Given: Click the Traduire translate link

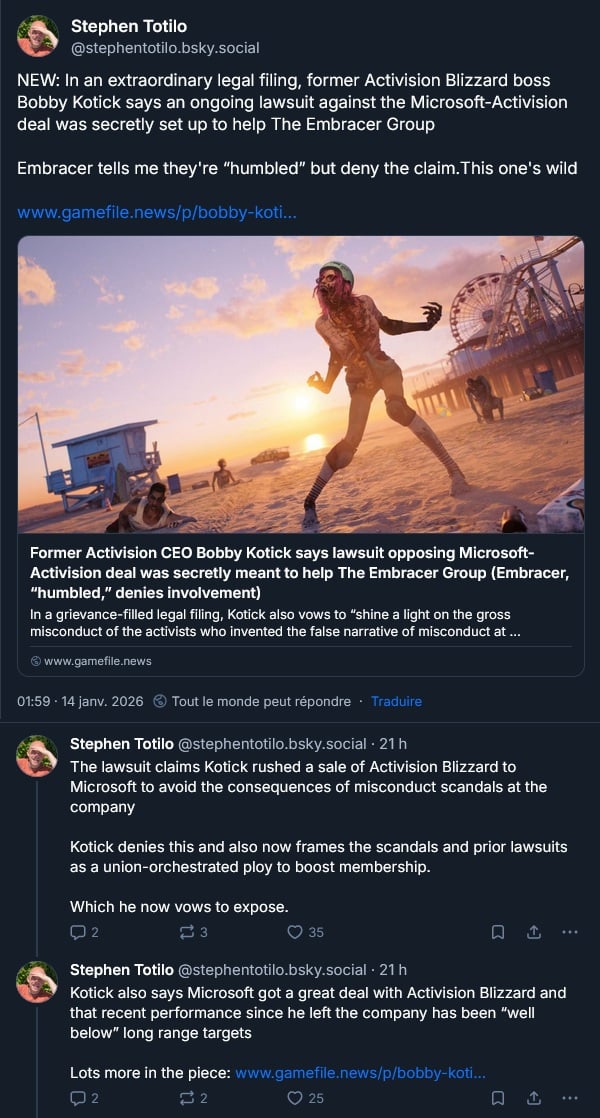Looking at the screenshot, I should pos(396,701).
